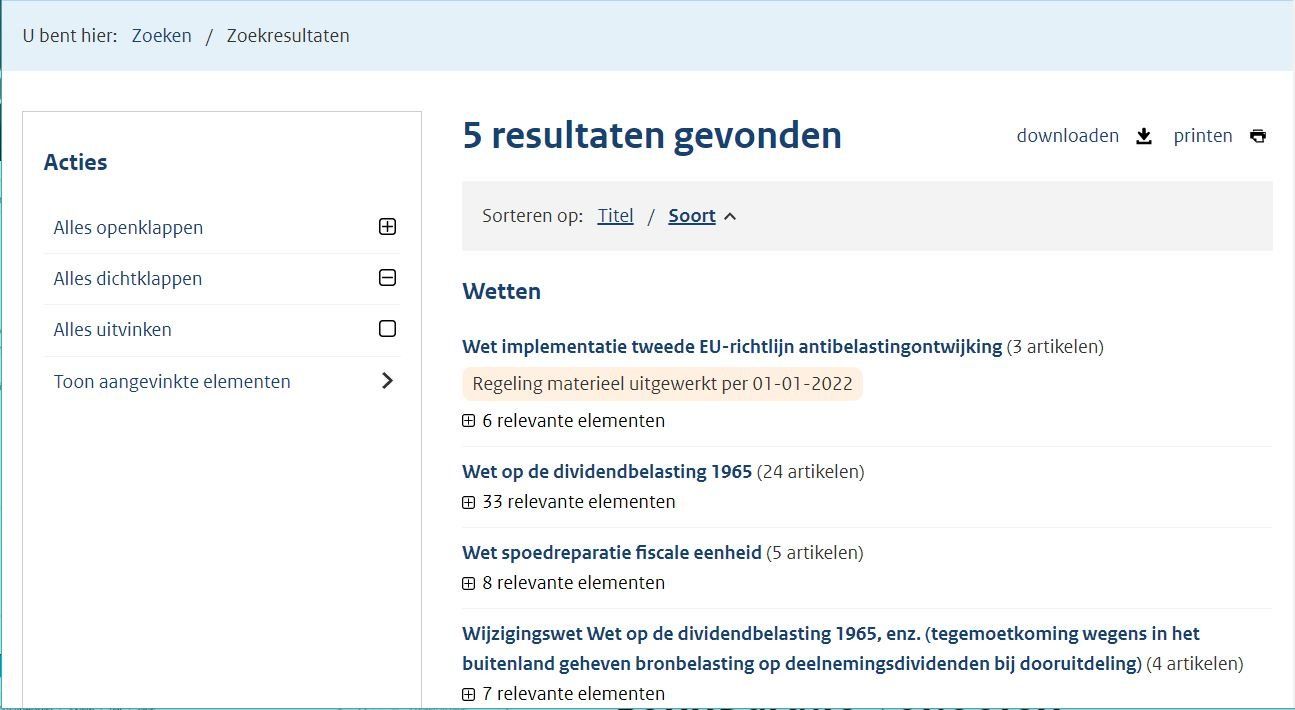Open Wijzigingswet Wet op de dividendbelasting 1965
The image size is (1295, 710).
pos(831,649)
